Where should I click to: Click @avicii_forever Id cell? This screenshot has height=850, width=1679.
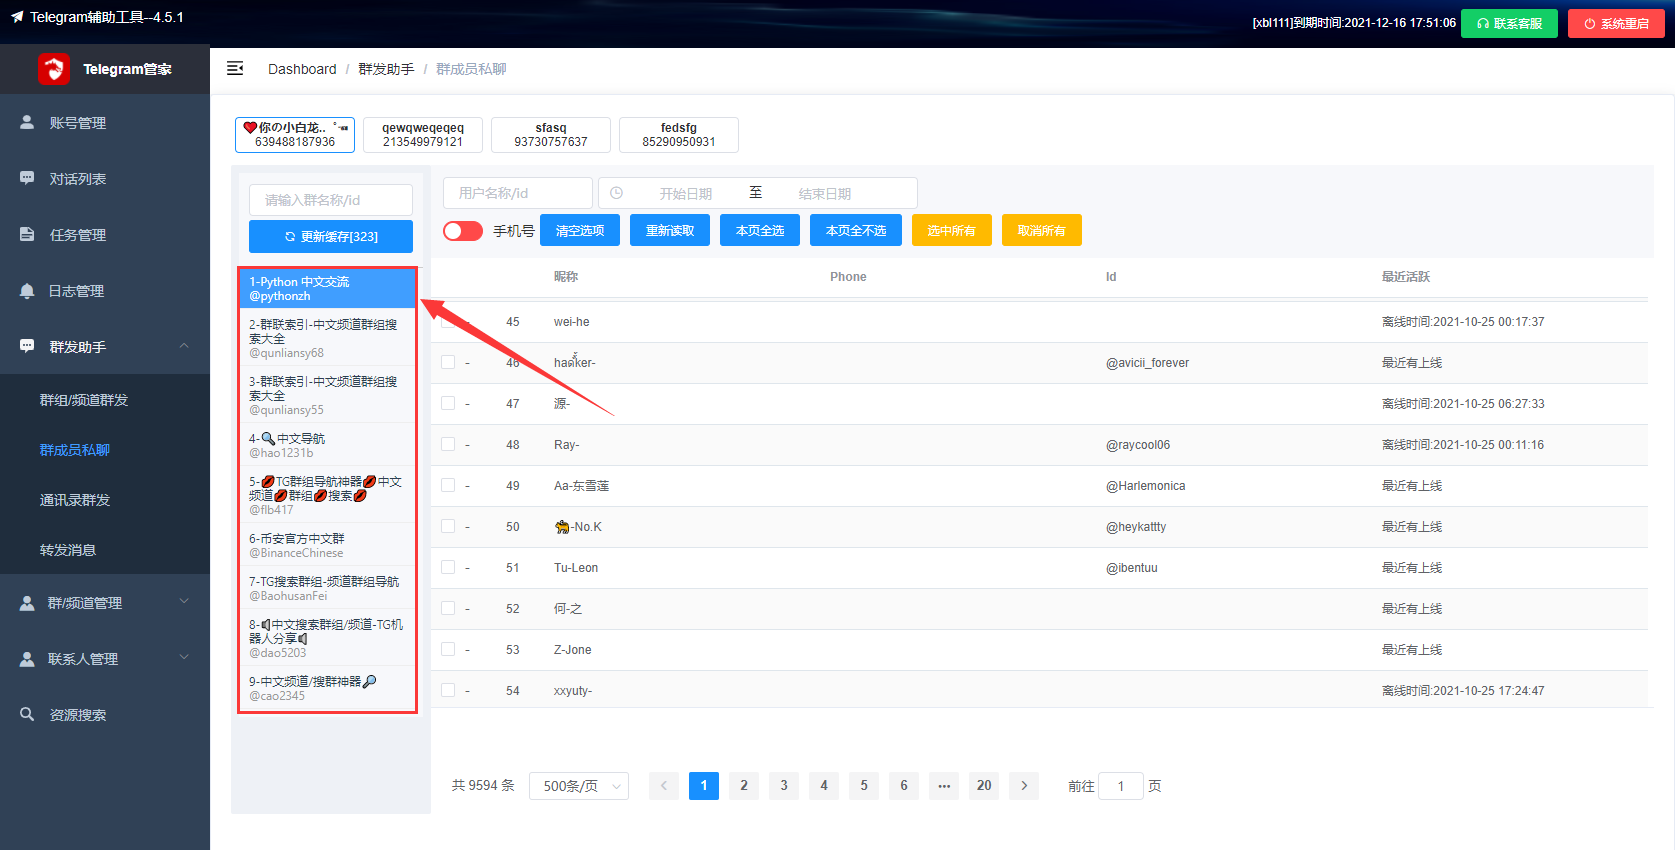[1147, 363]
